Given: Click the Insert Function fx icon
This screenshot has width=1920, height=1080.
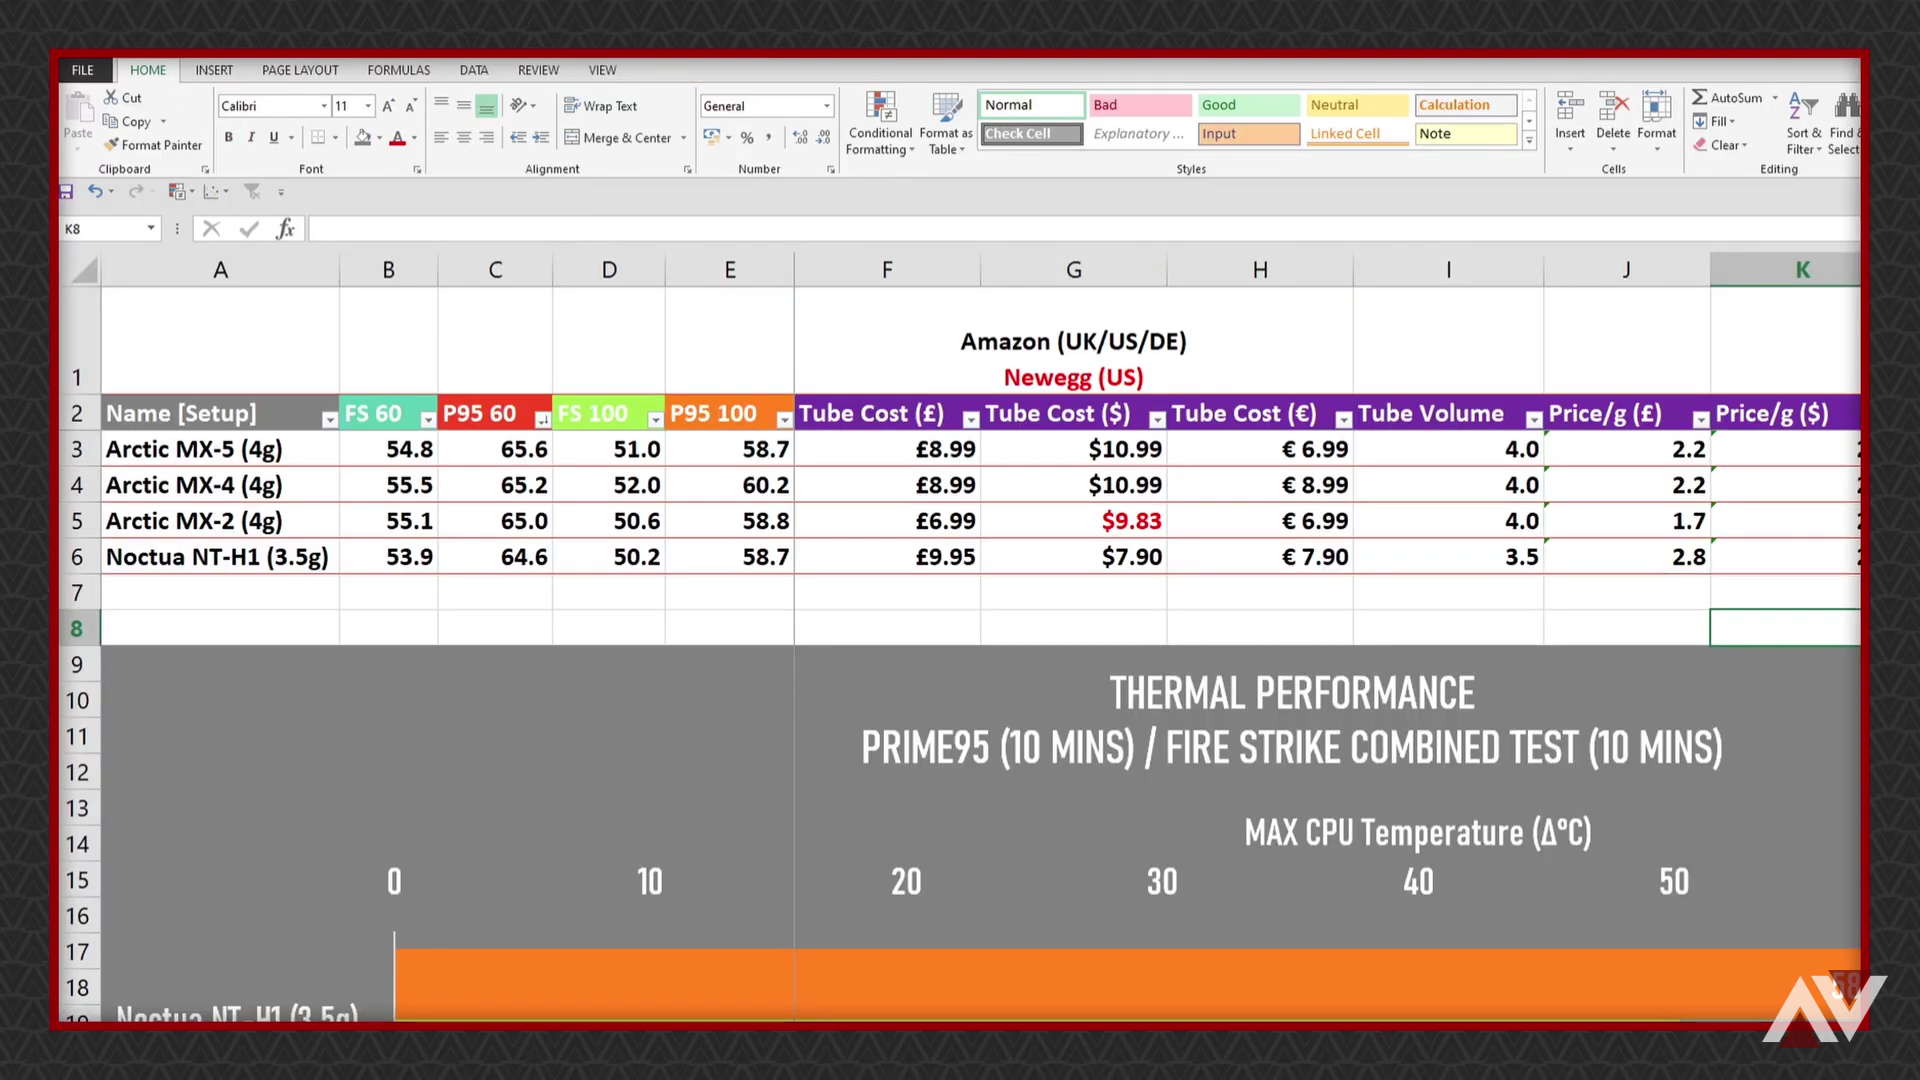Looking at the screenshot, I should (285, 229).
